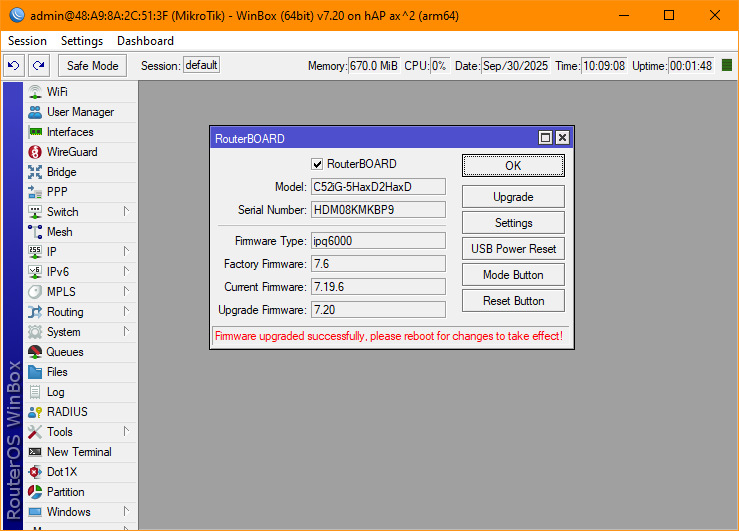Click the Factory Firmware field 7.6
Image resolution: width=739 pixels, height=531 pixels.
[378, 264]
